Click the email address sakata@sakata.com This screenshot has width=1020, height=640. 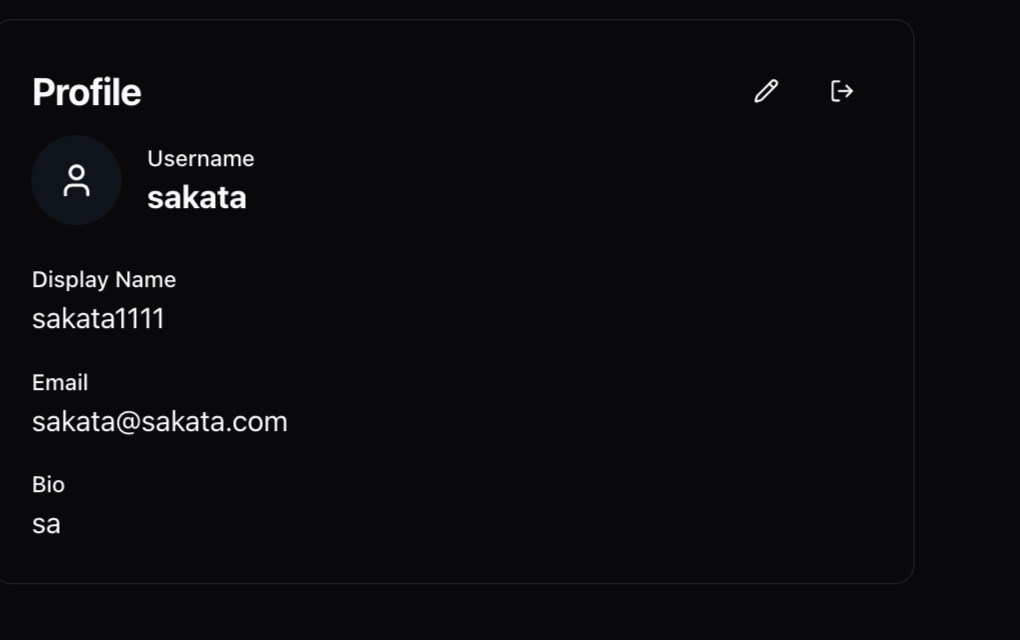(x=159, y=422)
